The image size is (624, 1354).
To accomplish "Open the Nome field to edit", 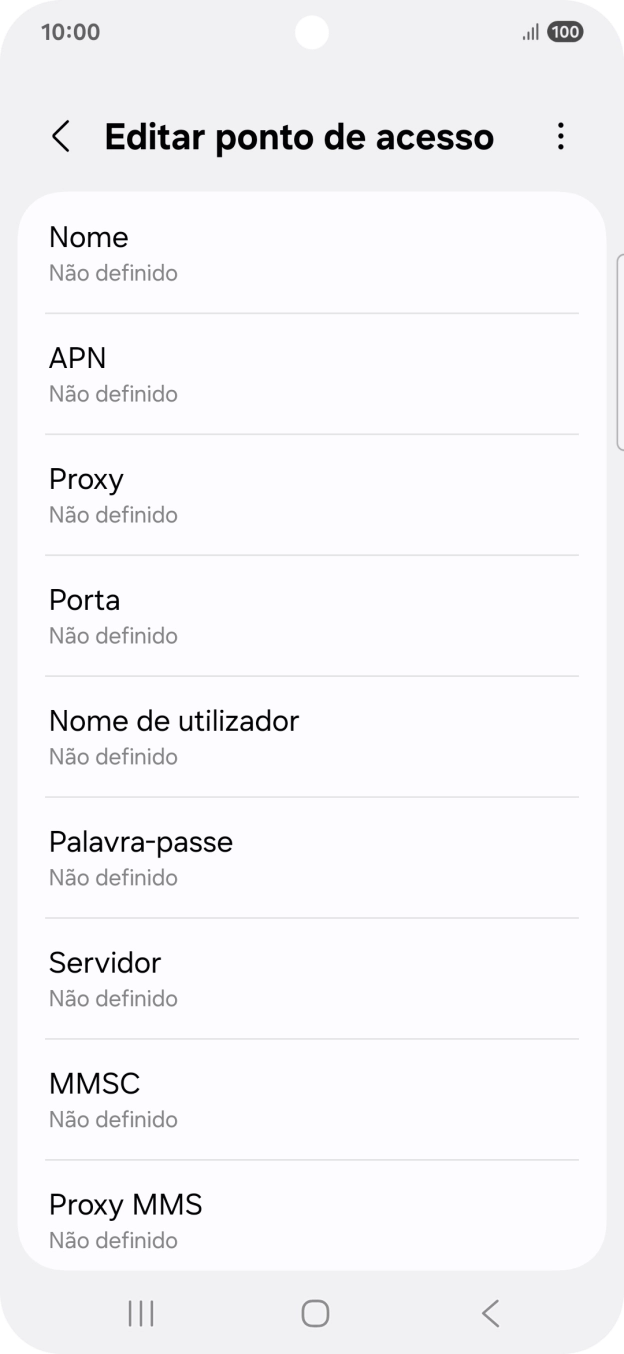I will (312, 252).
